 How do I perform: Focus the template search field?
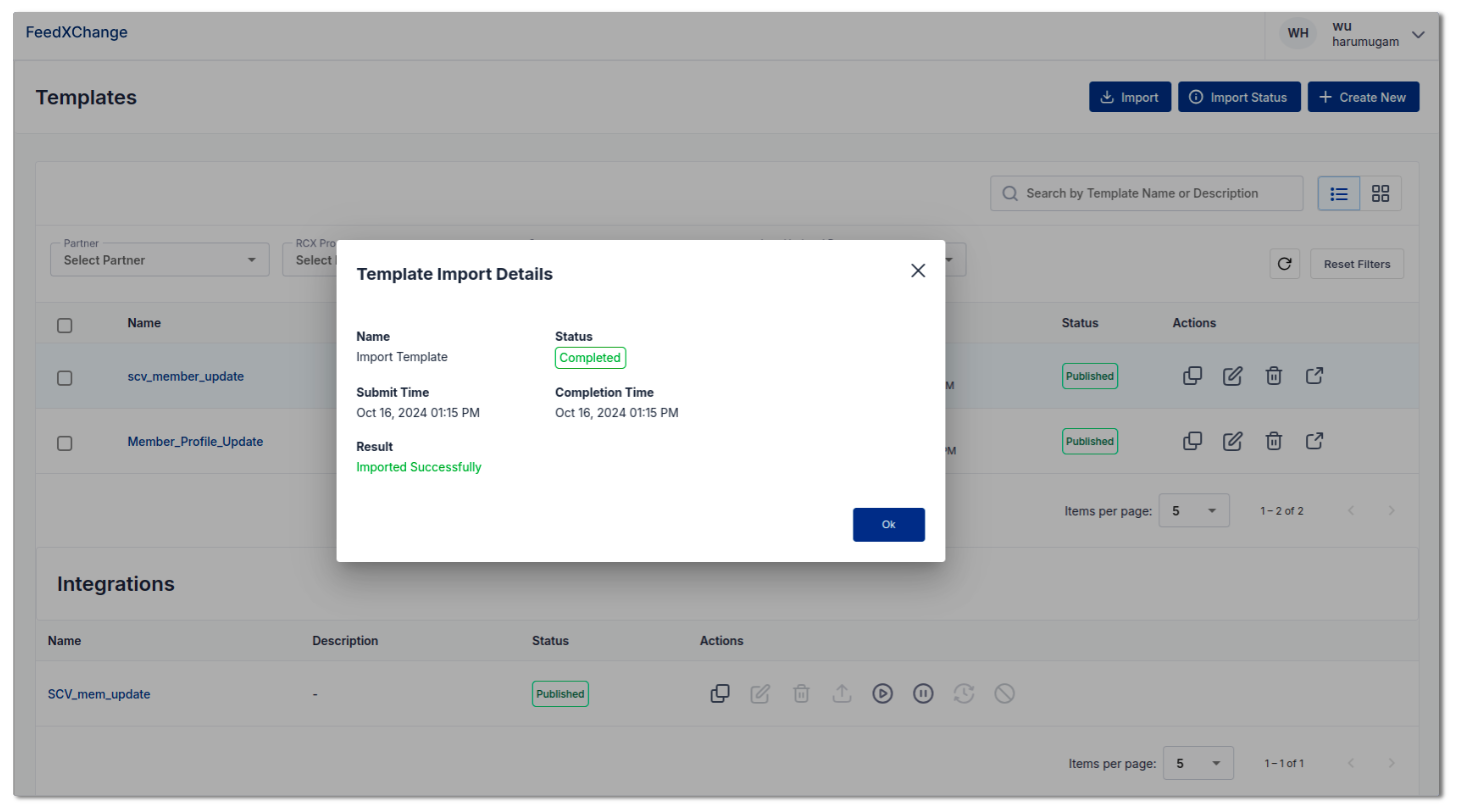click(x=1147, y=194)
